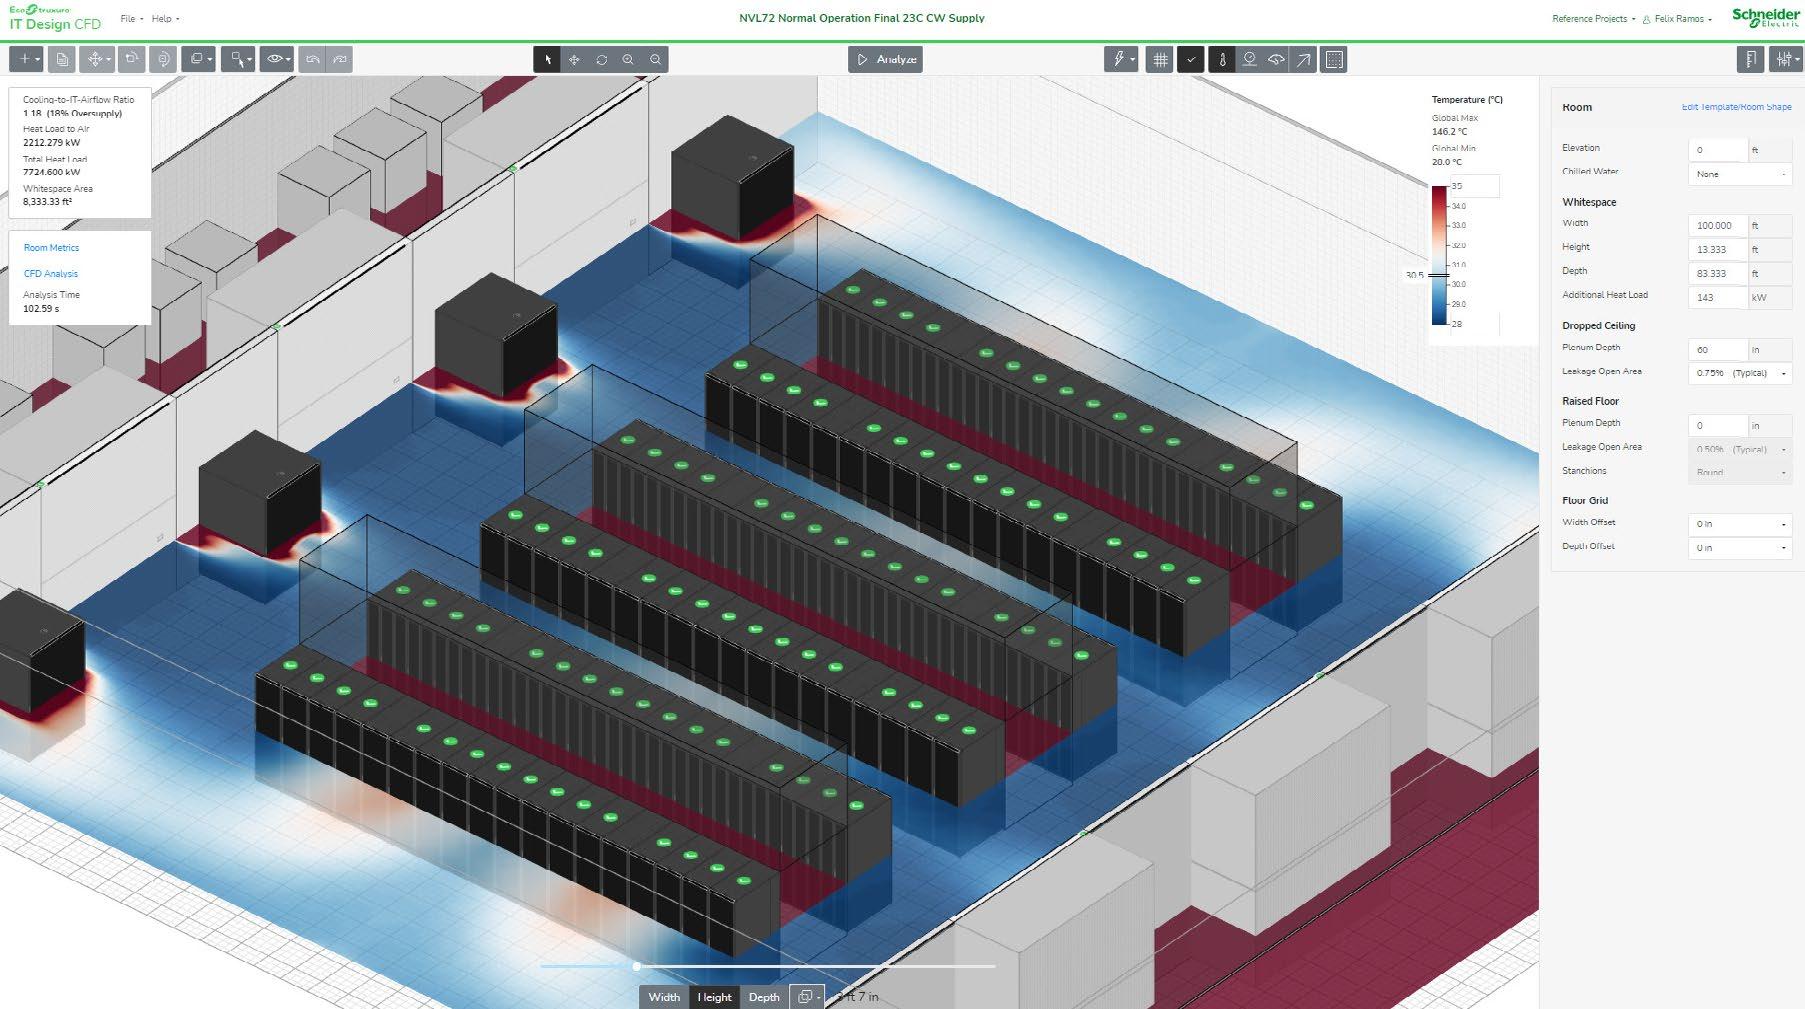Click the Edit Template/Room Shape link
Viewport: 1805px width, 1009px height.
click(x=1736, y=107)
